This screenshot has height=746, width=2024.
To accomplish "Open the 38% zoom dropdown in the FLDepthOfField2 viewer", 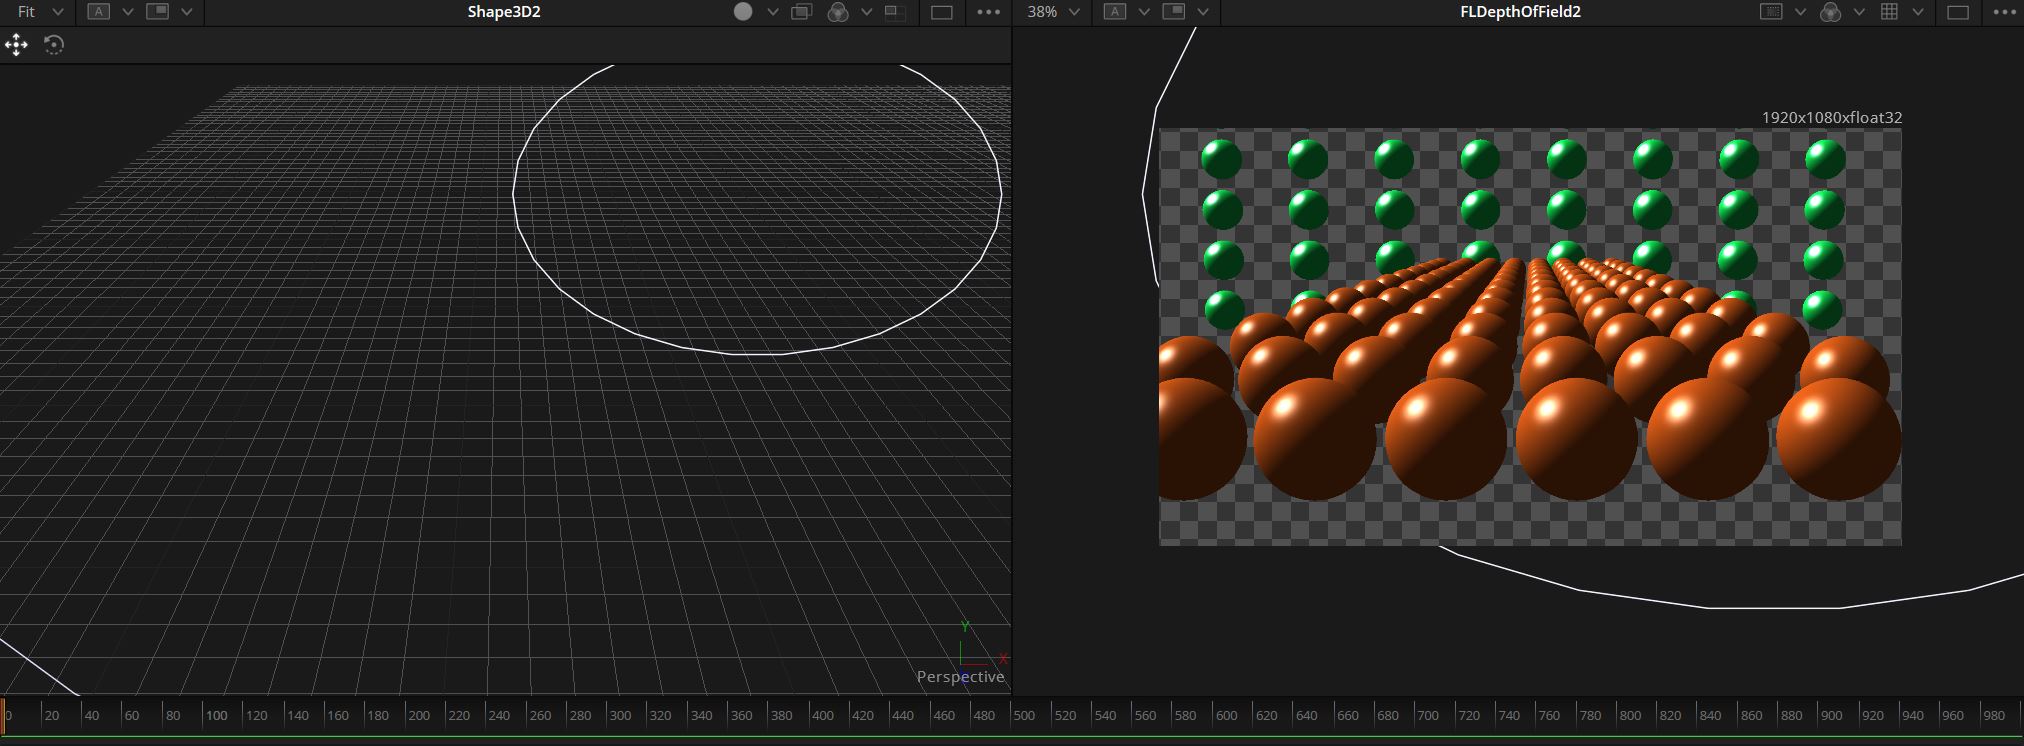I will pyautogui.click(x=1054, y=12).
